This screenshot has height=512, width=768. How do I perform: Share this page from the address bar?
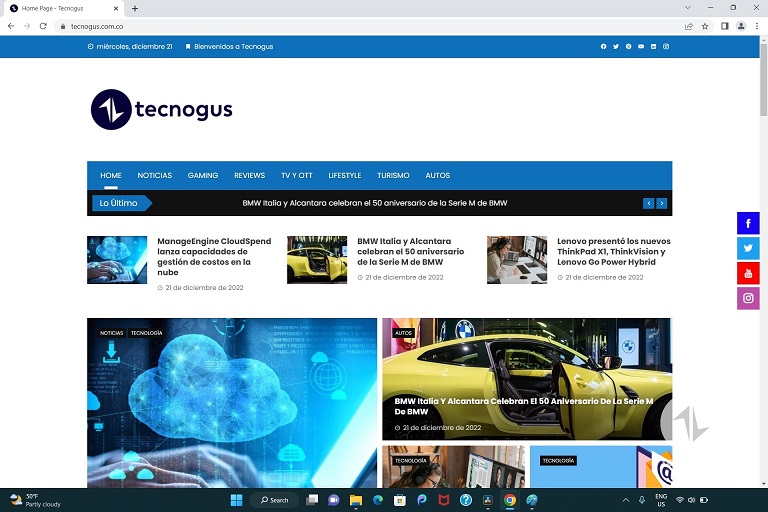coord(689,26)
